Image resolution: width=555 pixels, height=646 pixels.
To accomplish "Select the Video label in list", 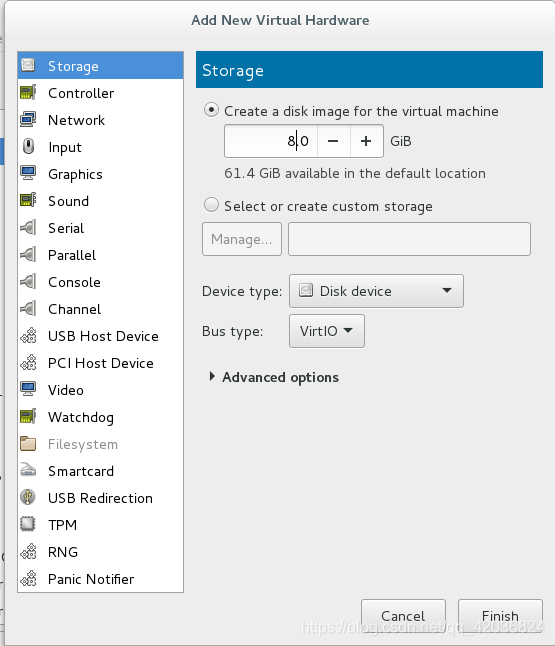I will coord(66,390).
